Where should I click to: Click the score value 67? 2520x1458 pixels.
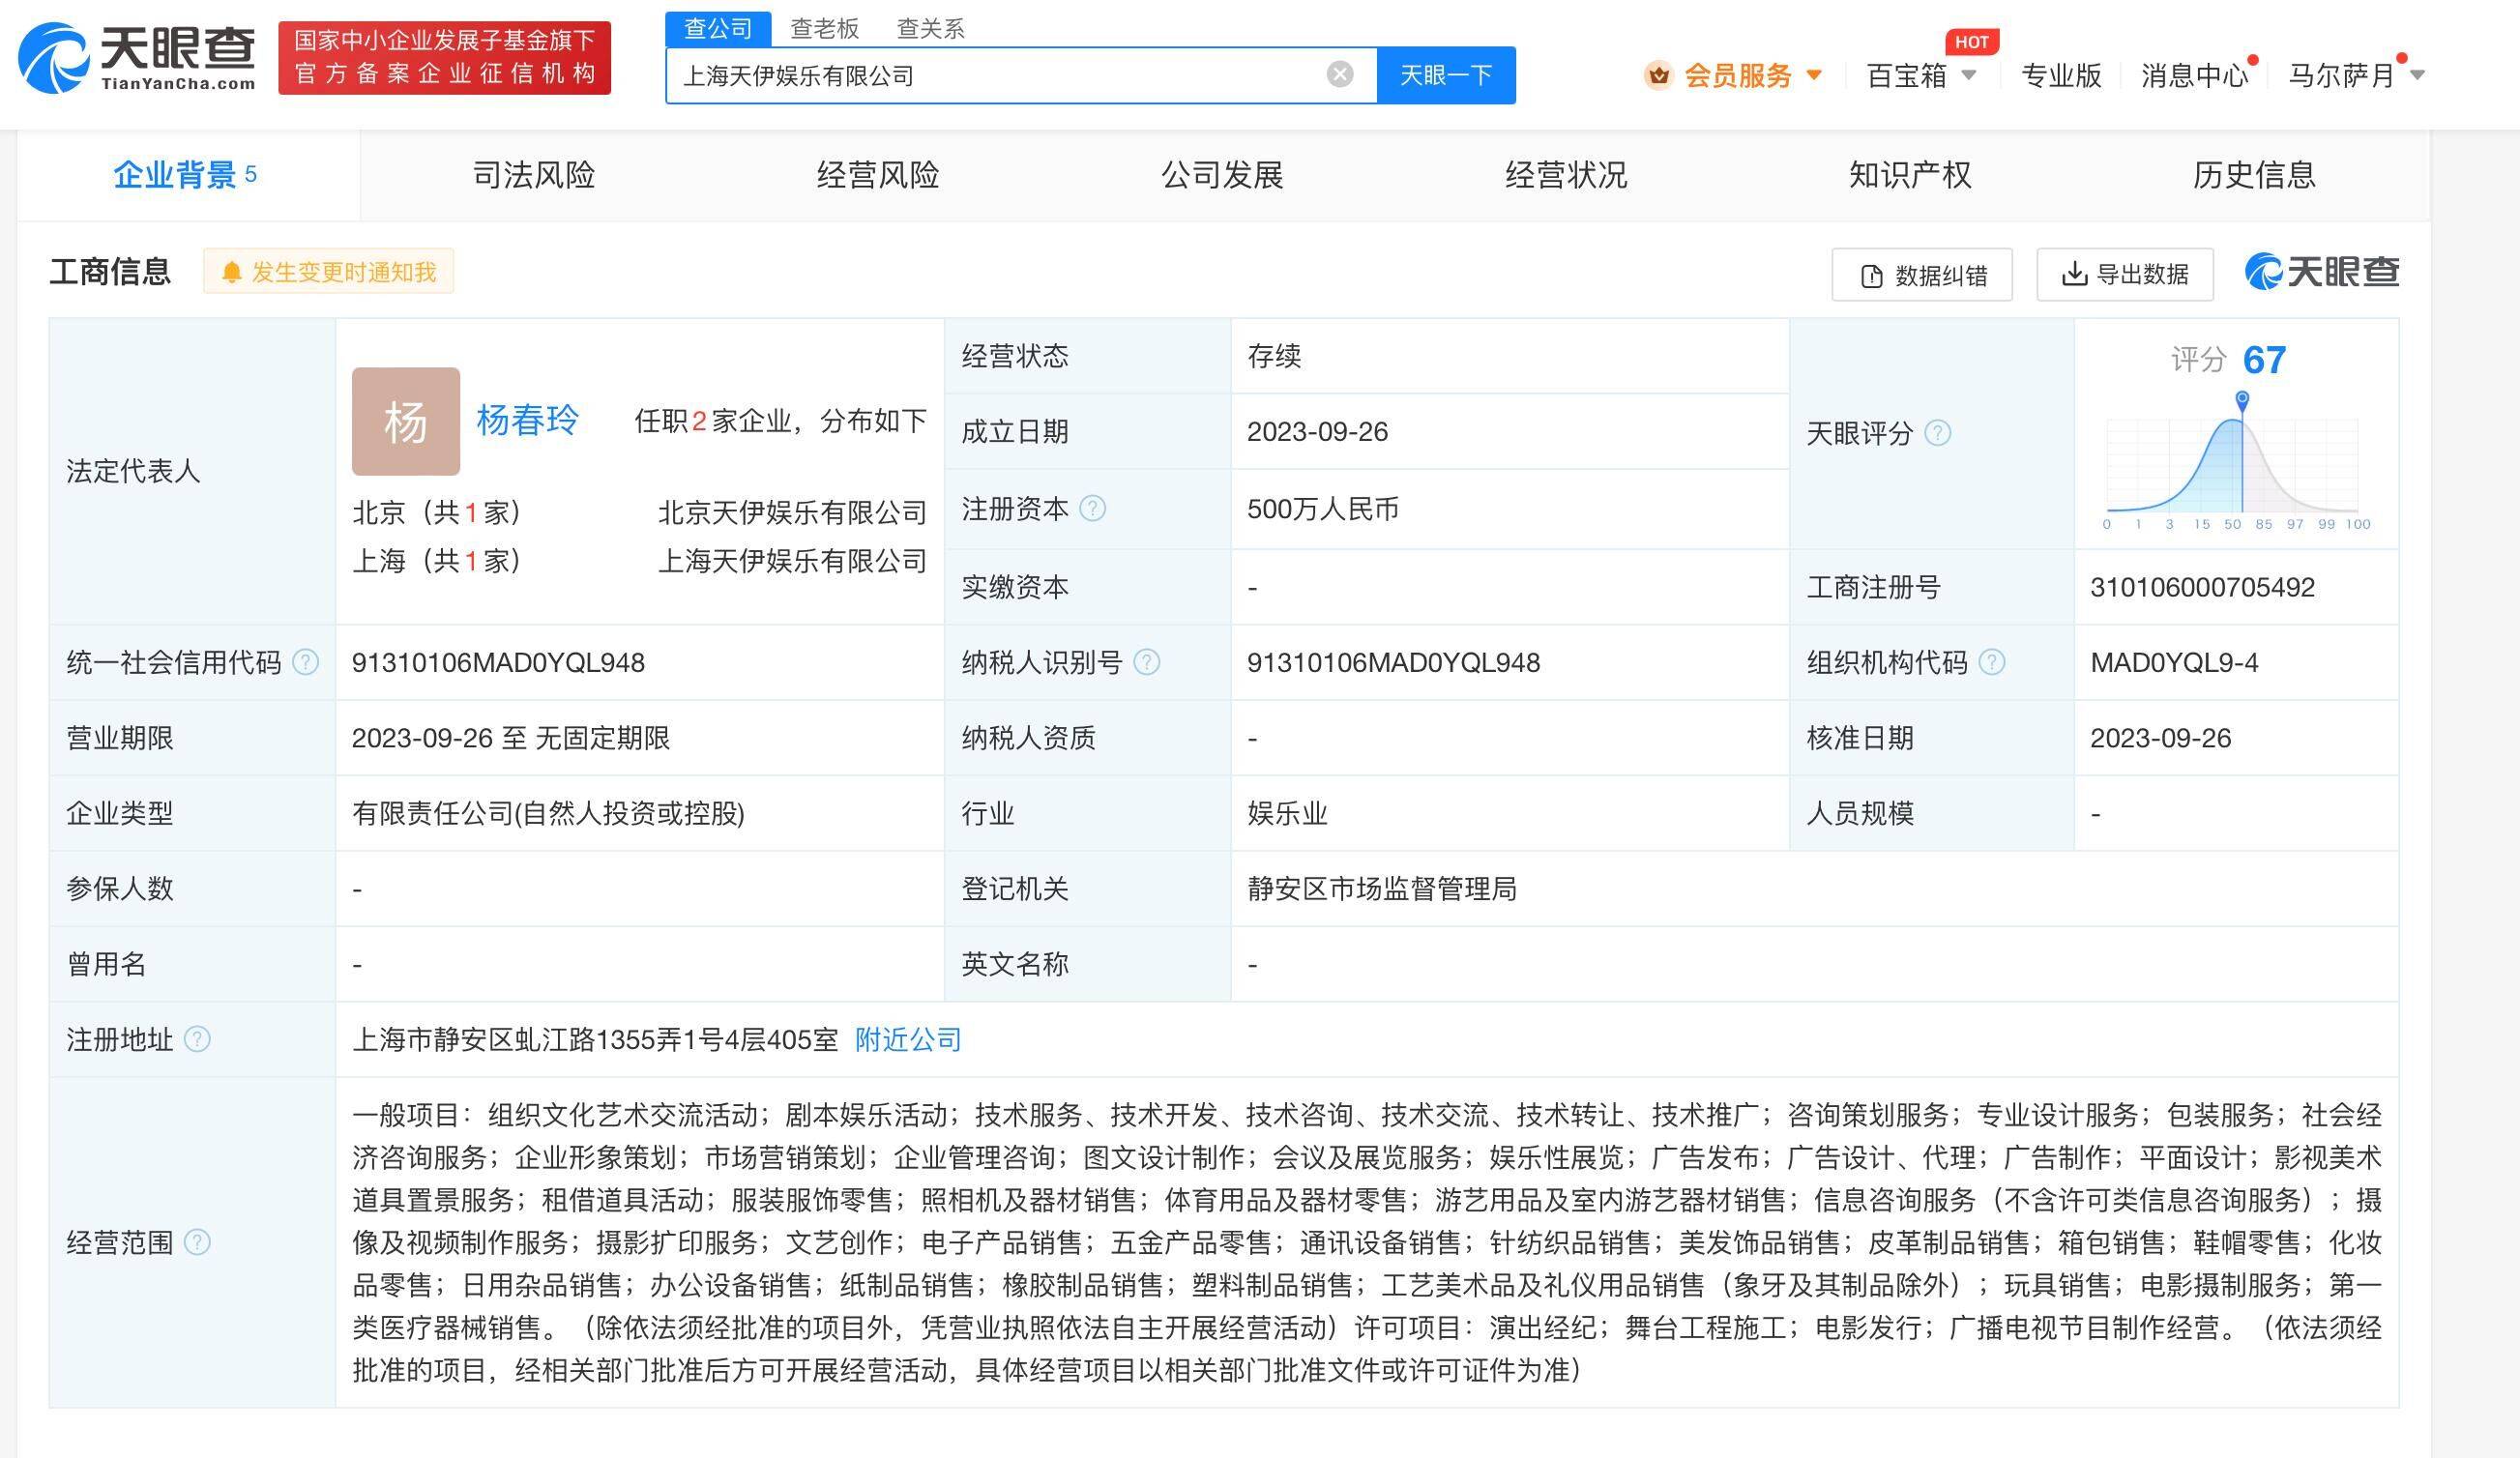tap(2264, 359)
